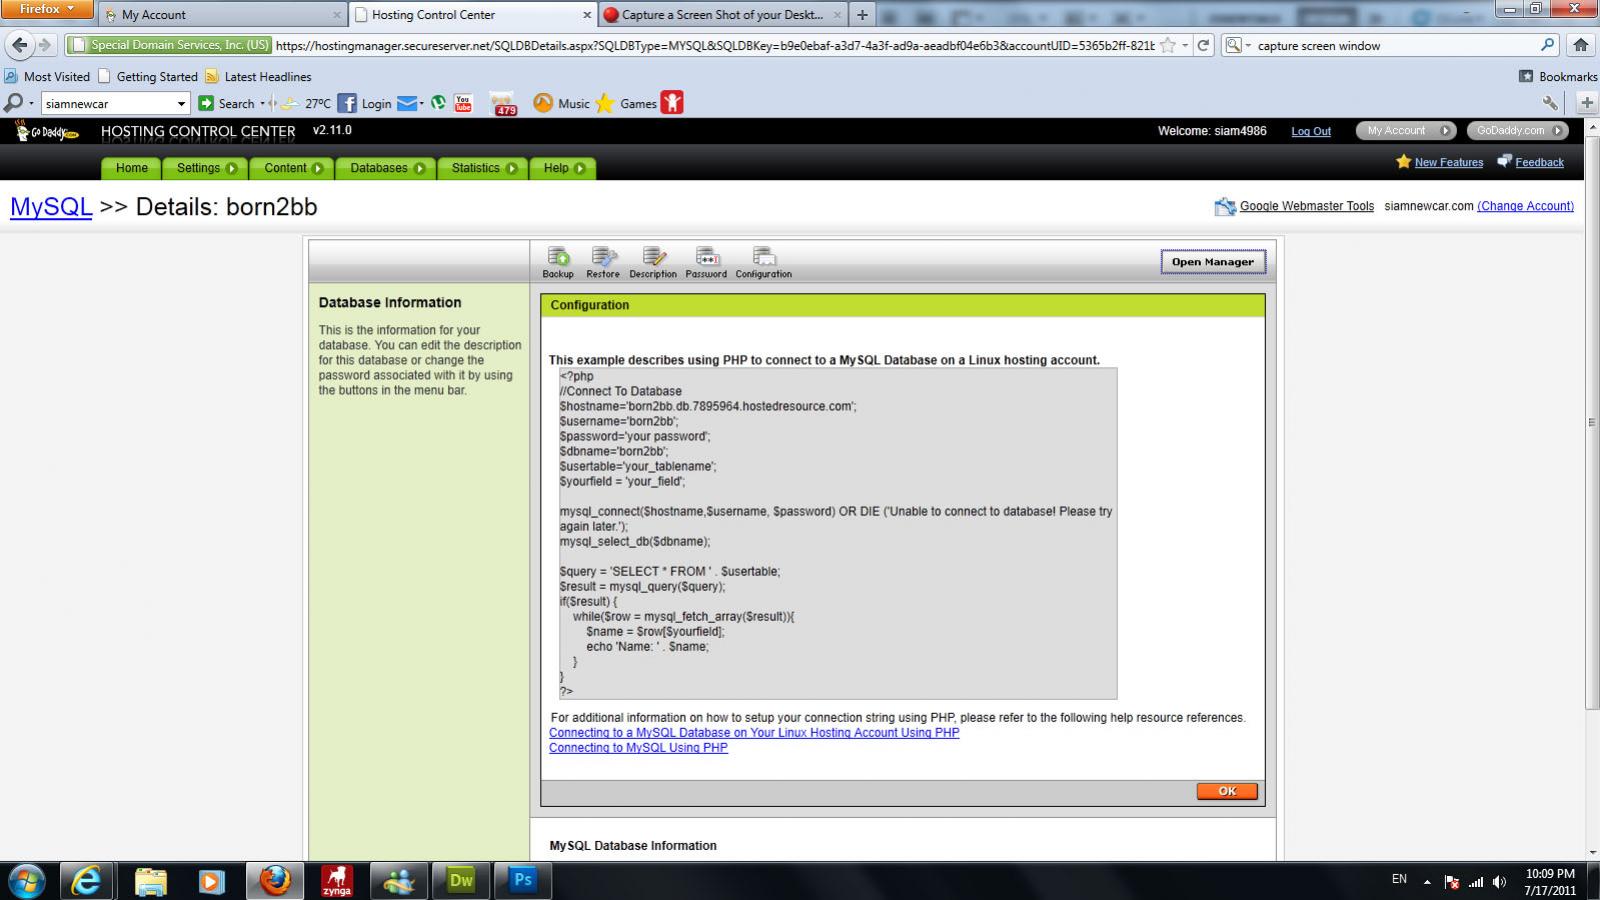Open Connecting to MySQL Using PHP link
Screen dimensions: 1600x900
(638, 748)
